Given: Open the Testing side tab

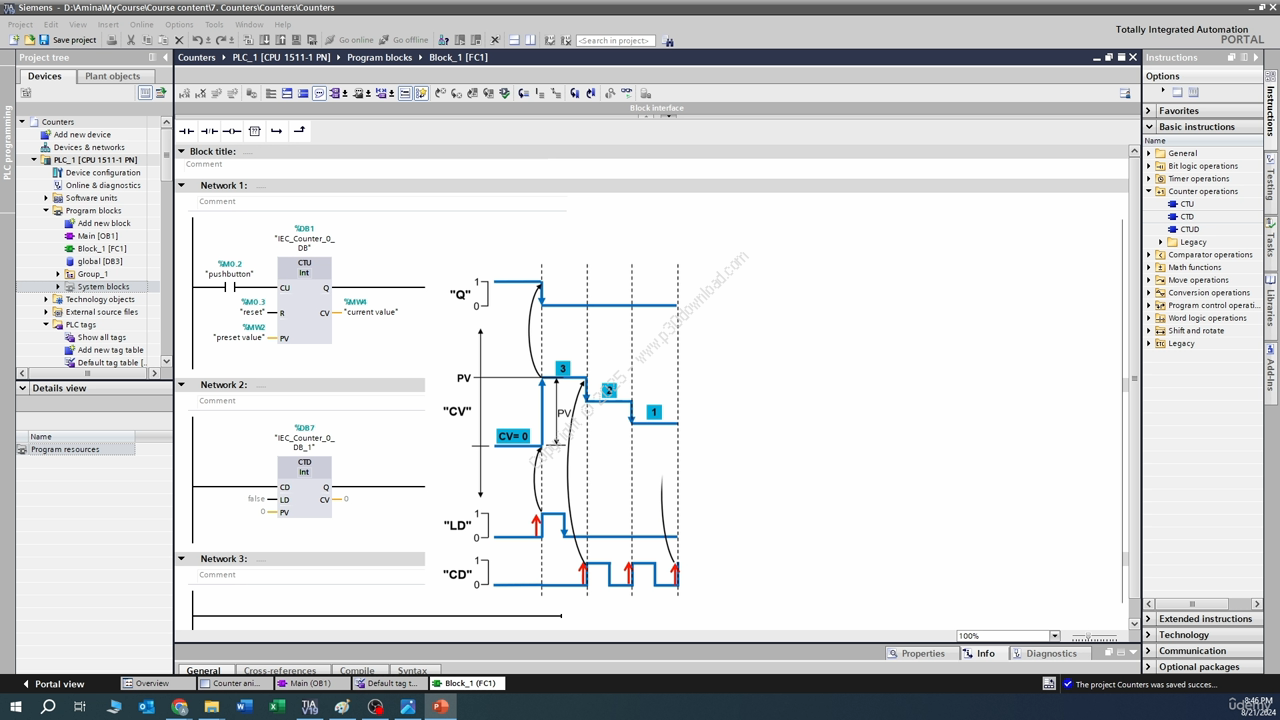Looking at the screenshot, I should (x=1271, y=178).
